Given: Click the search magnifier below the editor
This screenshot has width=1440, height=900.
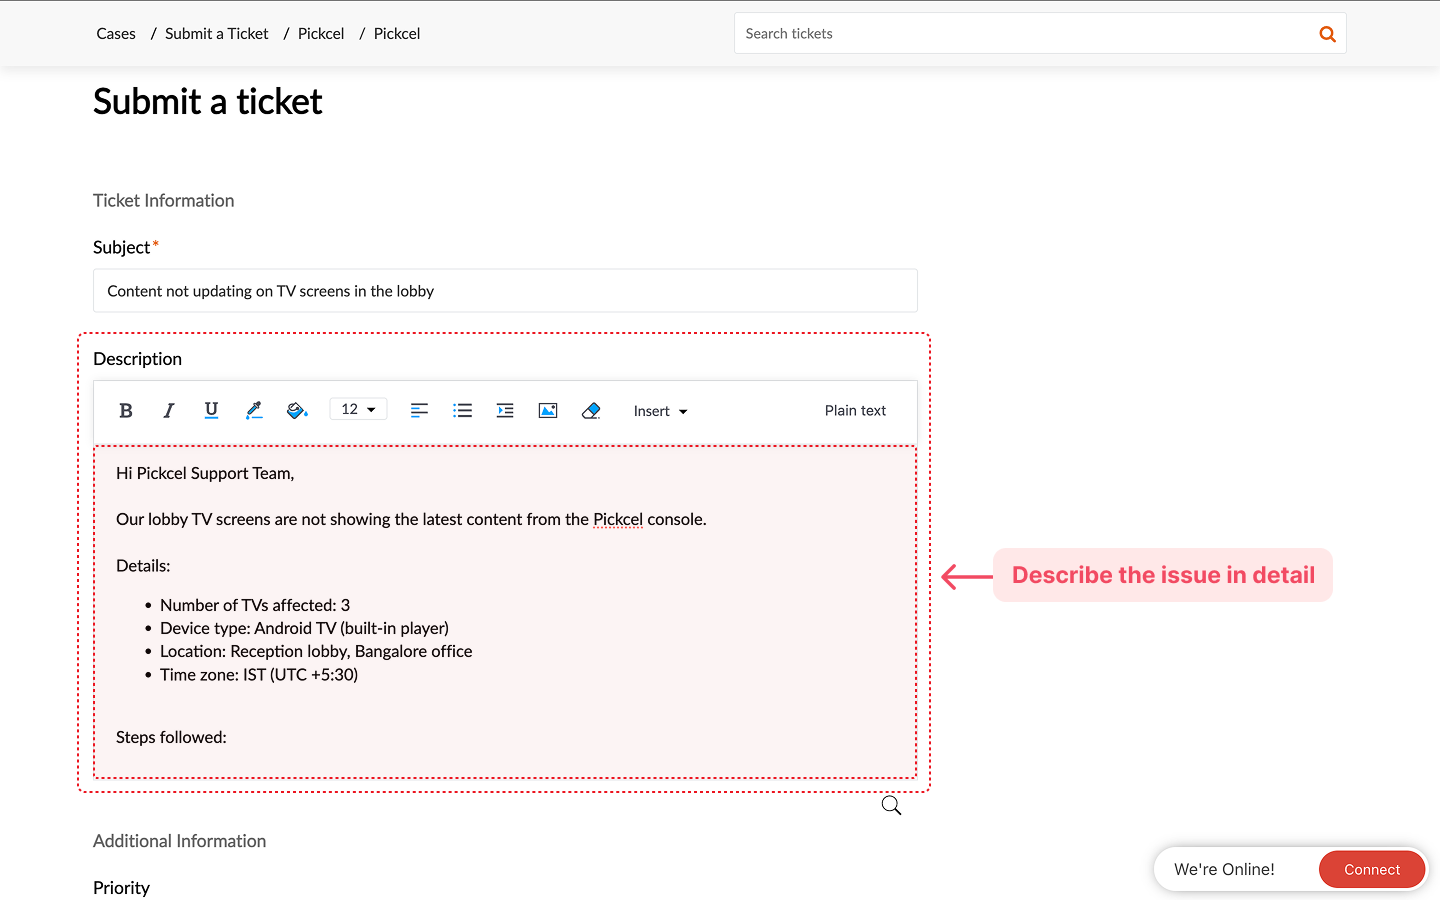Looking at the screenshot, I should click(x=891, y=804).
